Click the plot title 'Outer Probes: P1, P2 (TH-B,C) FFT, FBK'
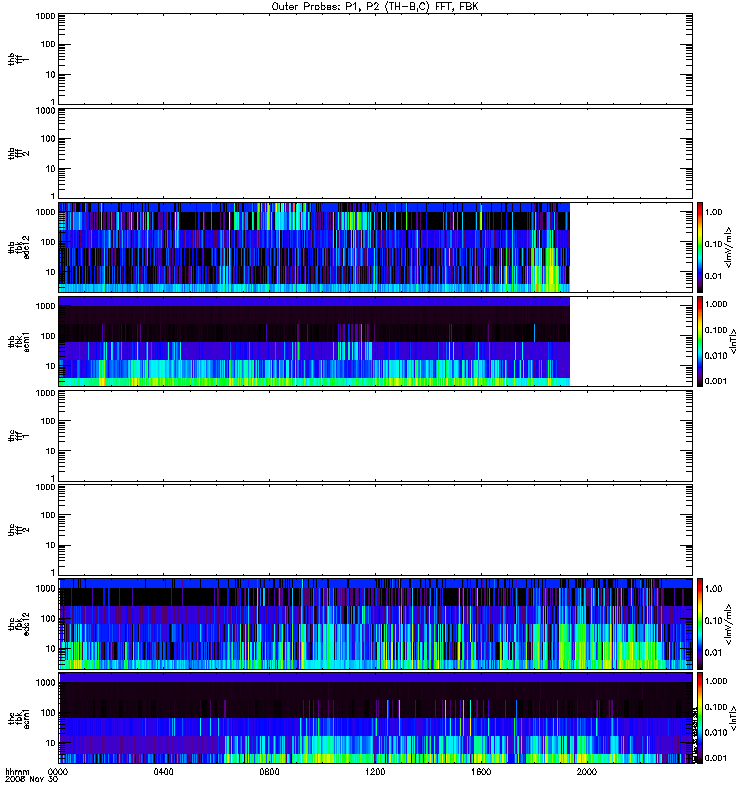 coord(375,7)
